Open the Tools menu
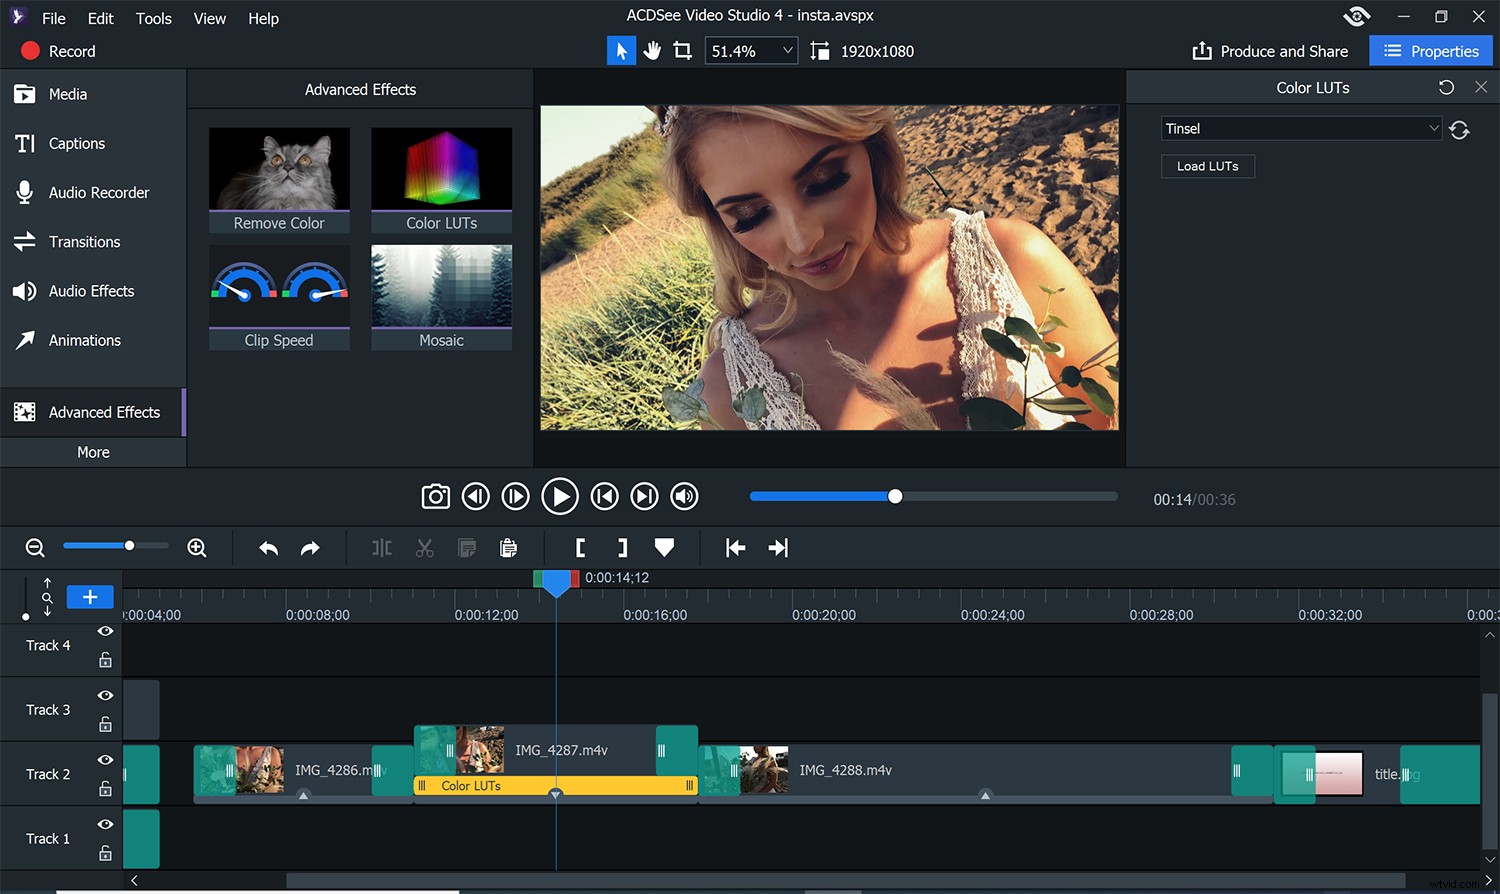 (153, 18)
